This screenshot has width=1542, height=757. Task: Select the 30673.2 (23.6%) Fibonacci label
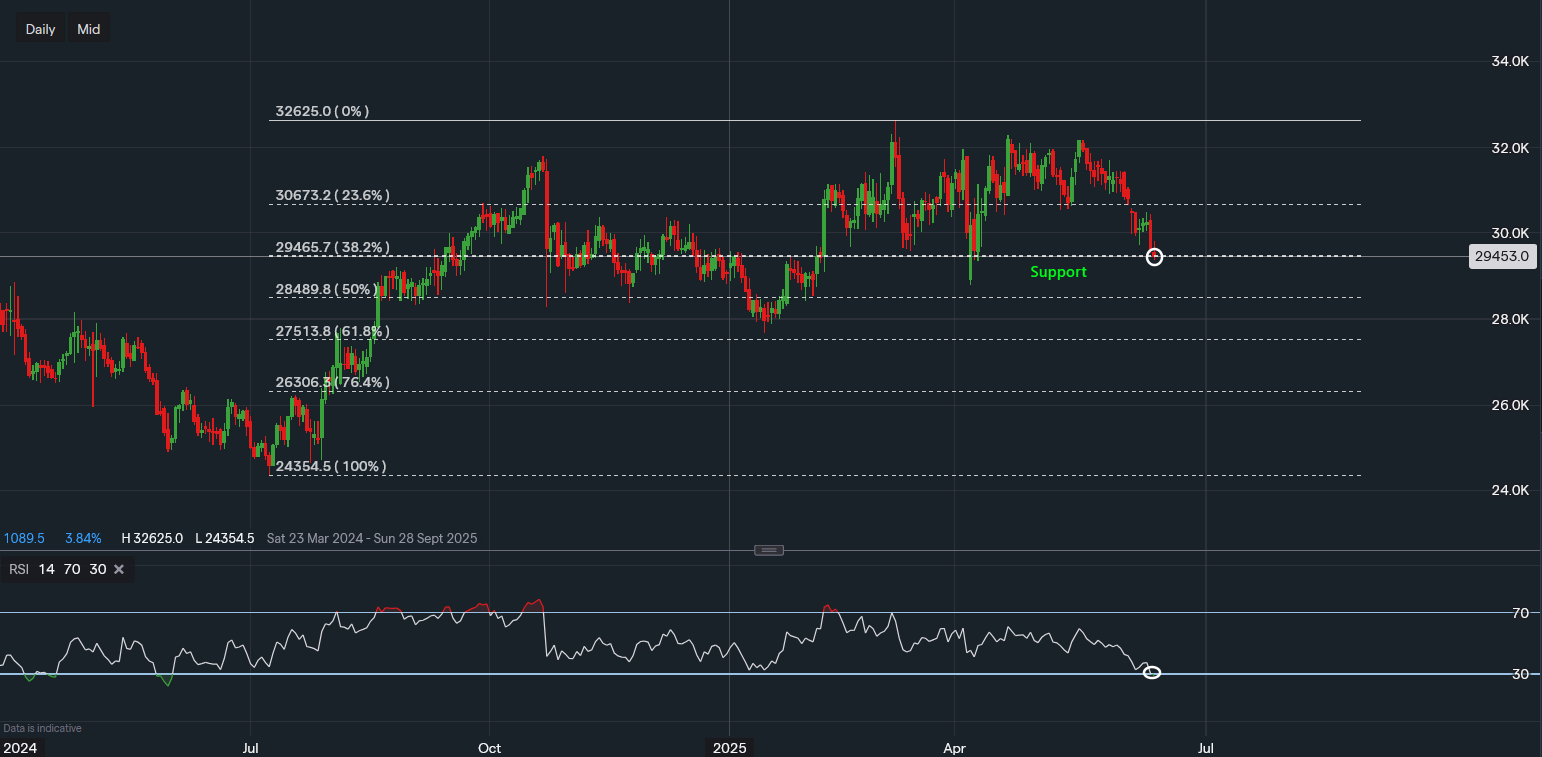[332, 195]
